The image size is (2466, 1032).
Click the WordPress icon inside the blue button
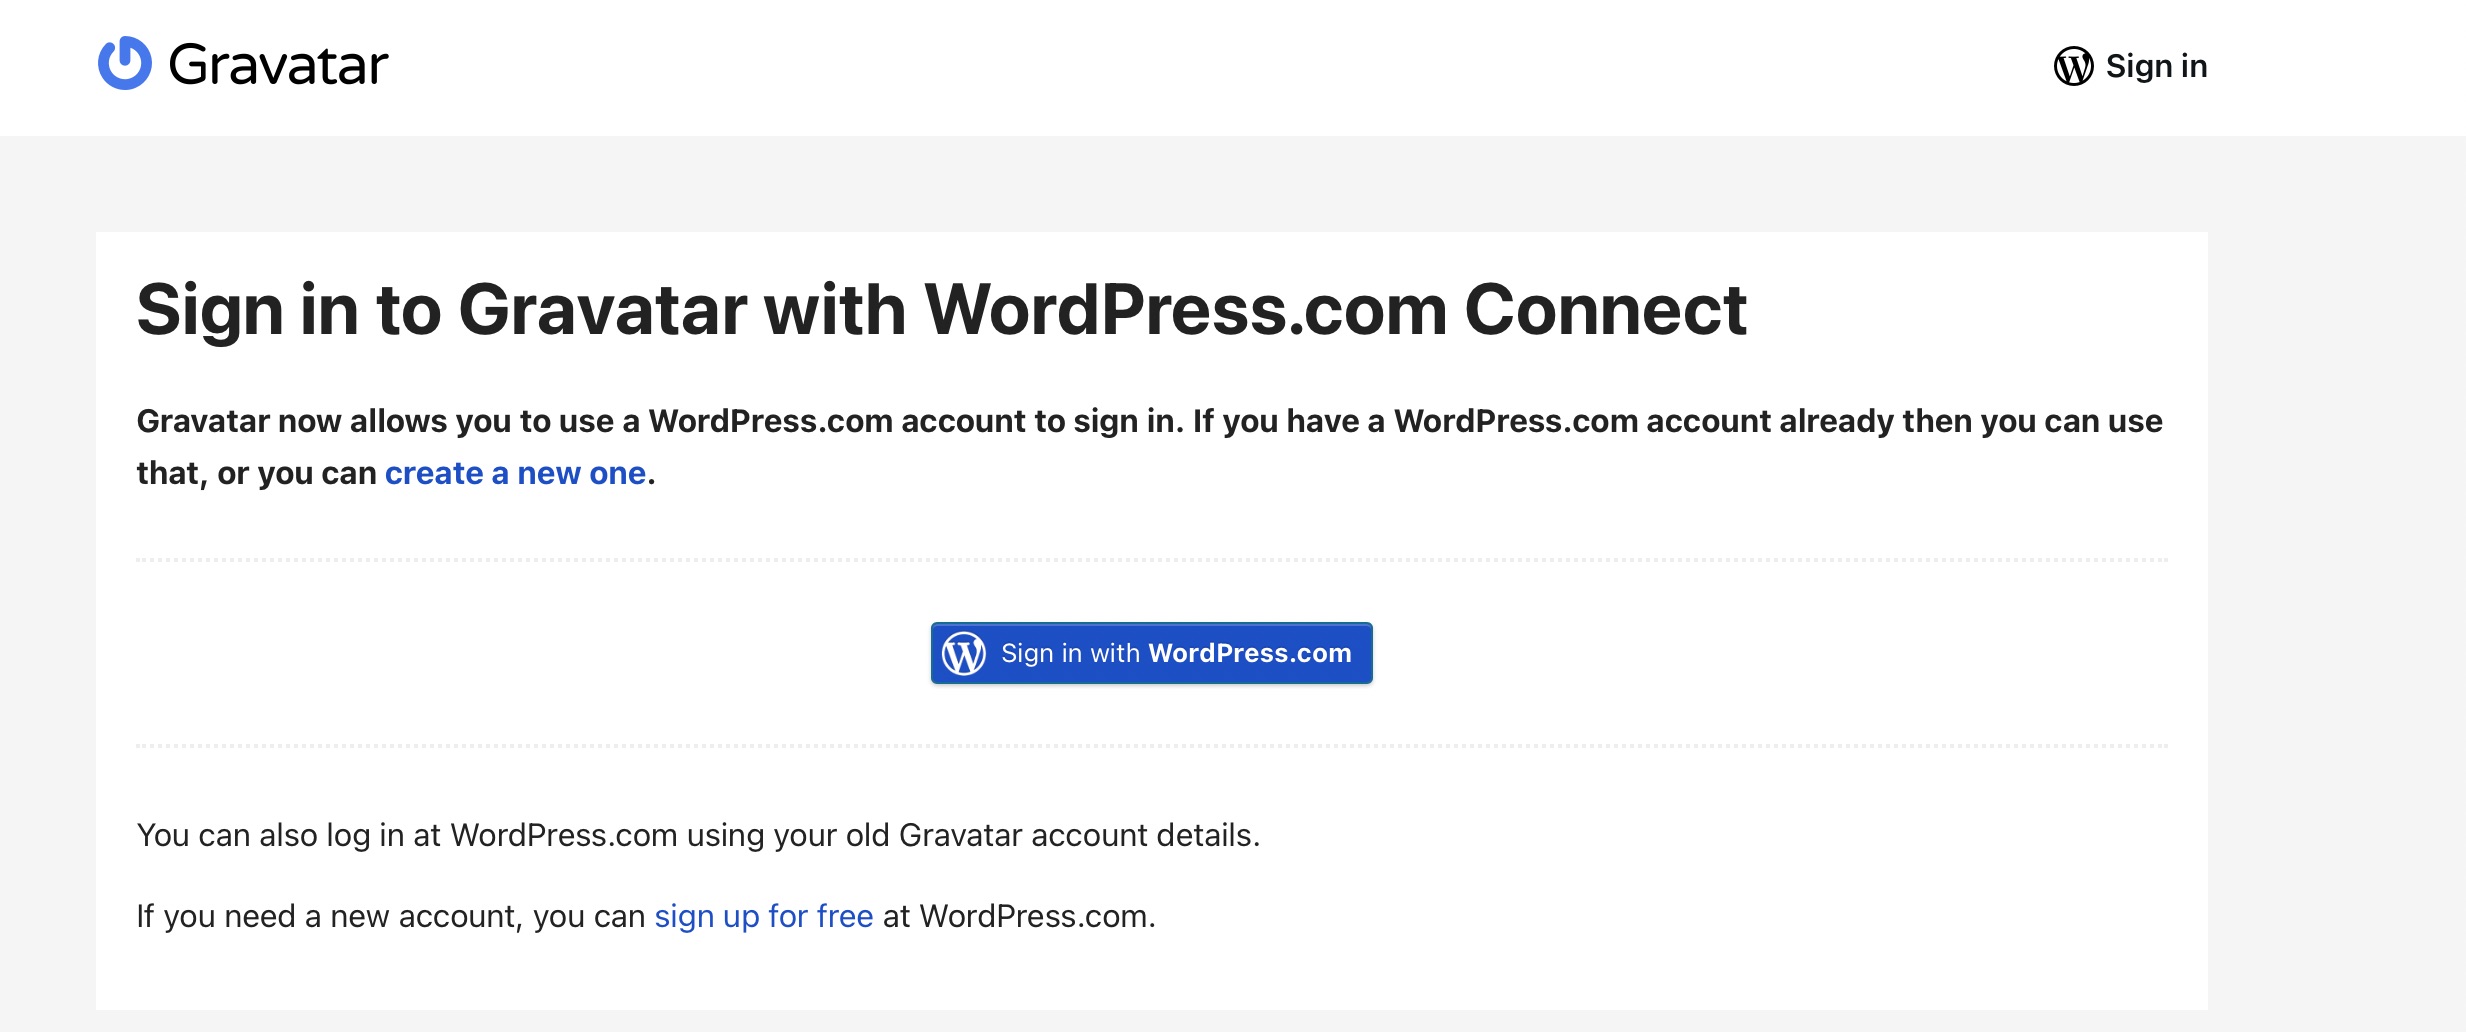(964, 653)
